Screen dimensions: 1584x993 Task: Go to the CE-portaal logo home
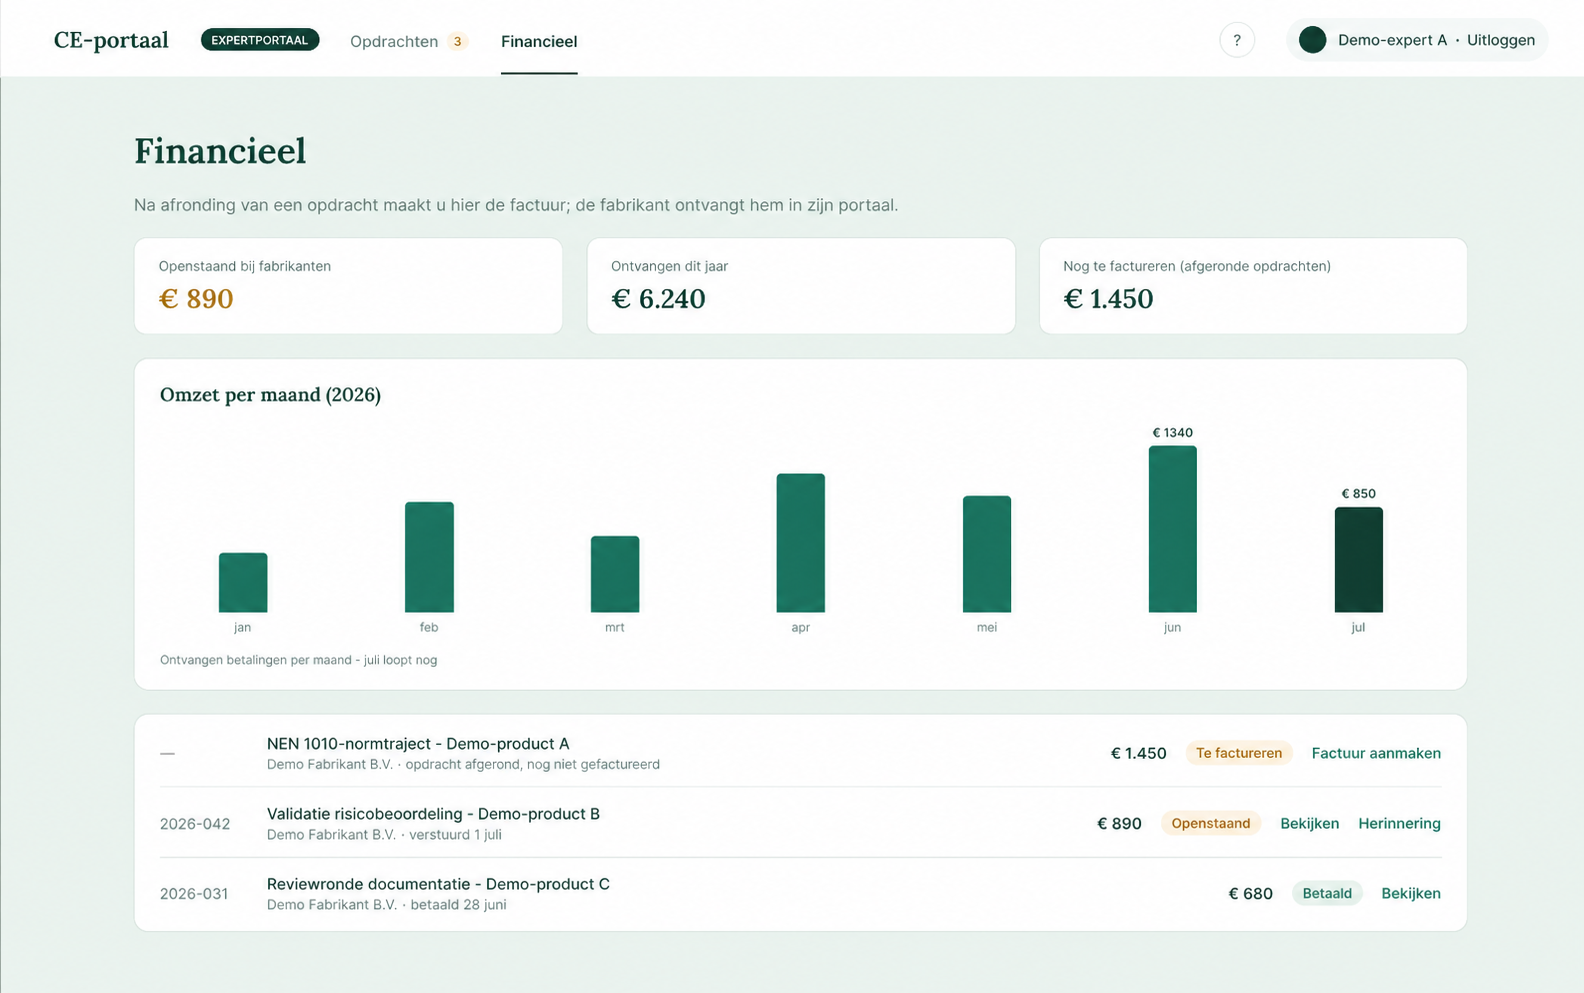pos(111,40)
